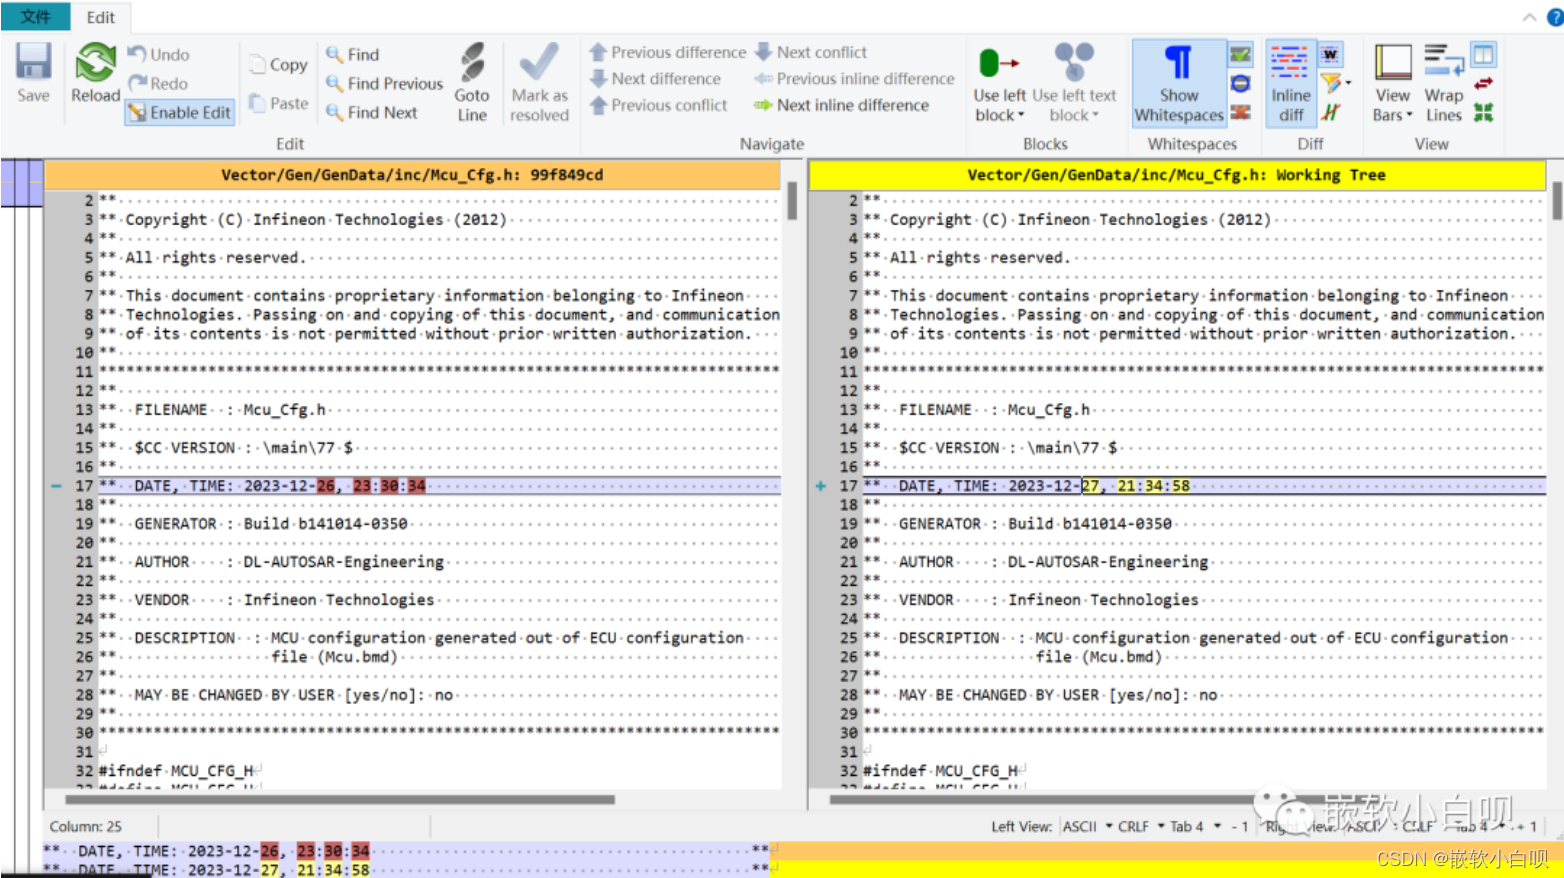Toggle ignore comments (// icon)
The image size is (1564, 878).
tap(1330, 112)
